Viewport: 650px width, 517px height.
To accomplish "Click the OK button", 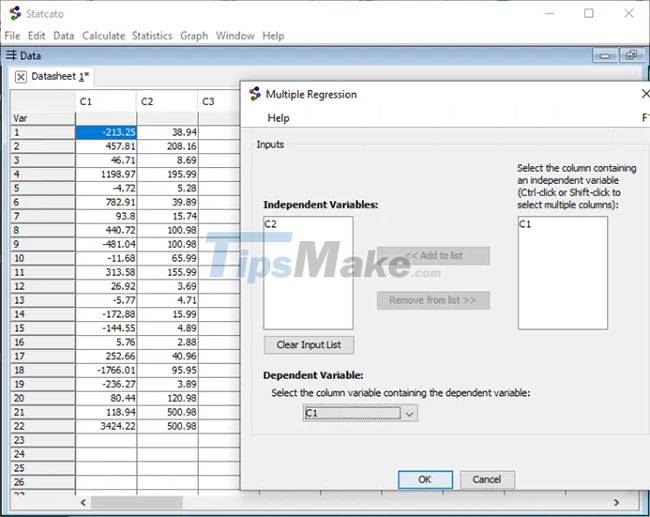I will pyautogui.click(x=425, y=480).
